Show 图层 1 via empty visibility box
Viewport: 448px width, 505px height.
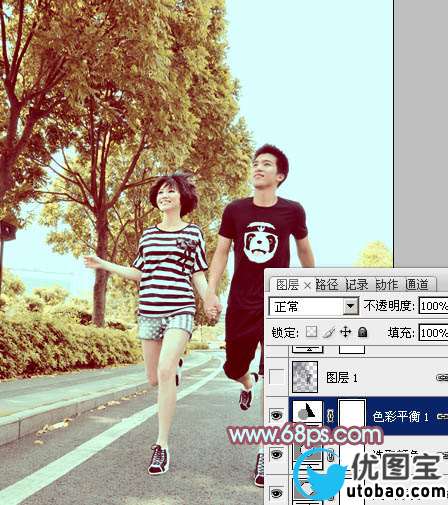pos(277,377)
